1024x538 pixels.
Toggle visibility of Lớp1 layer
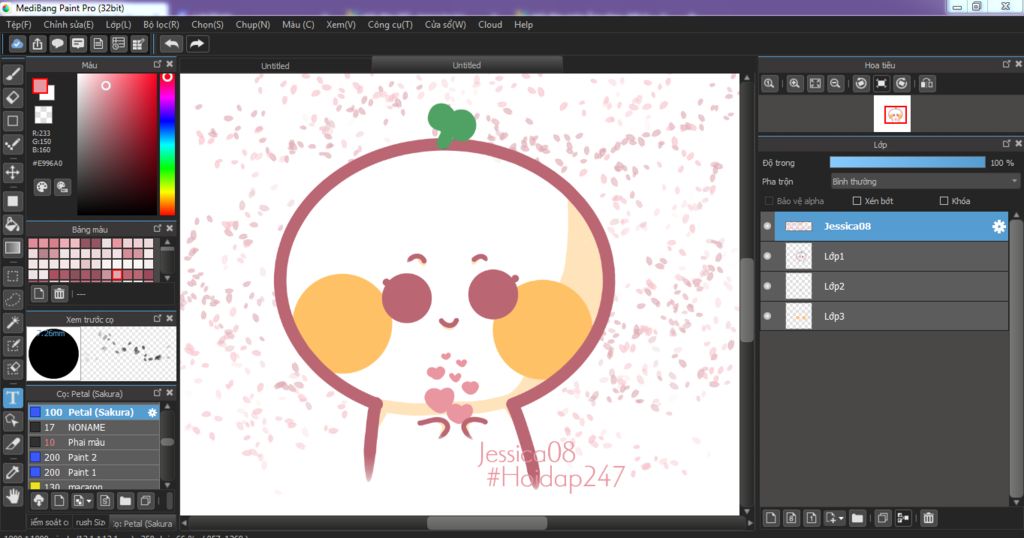767,256
